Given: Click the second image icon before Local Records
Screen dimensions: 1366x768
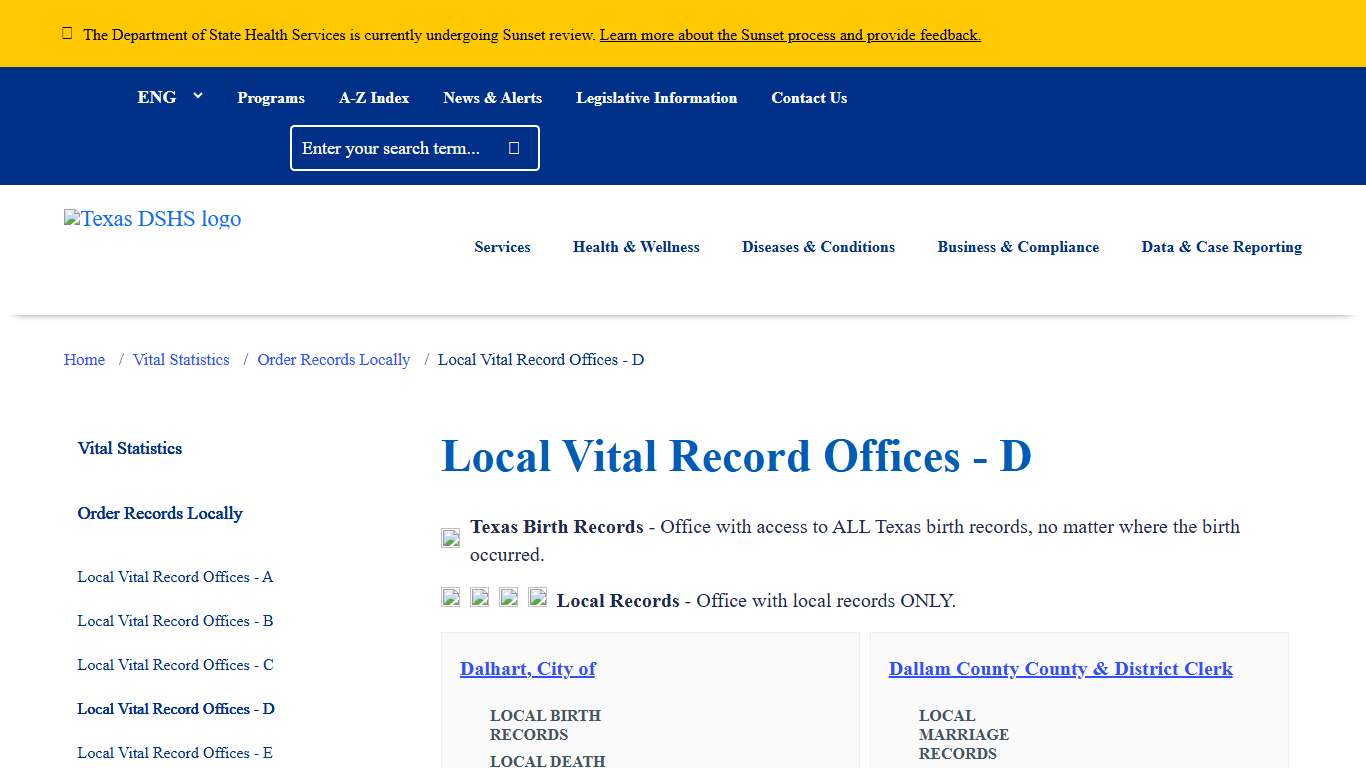Looking at the screenshot, I should [479, 596].
